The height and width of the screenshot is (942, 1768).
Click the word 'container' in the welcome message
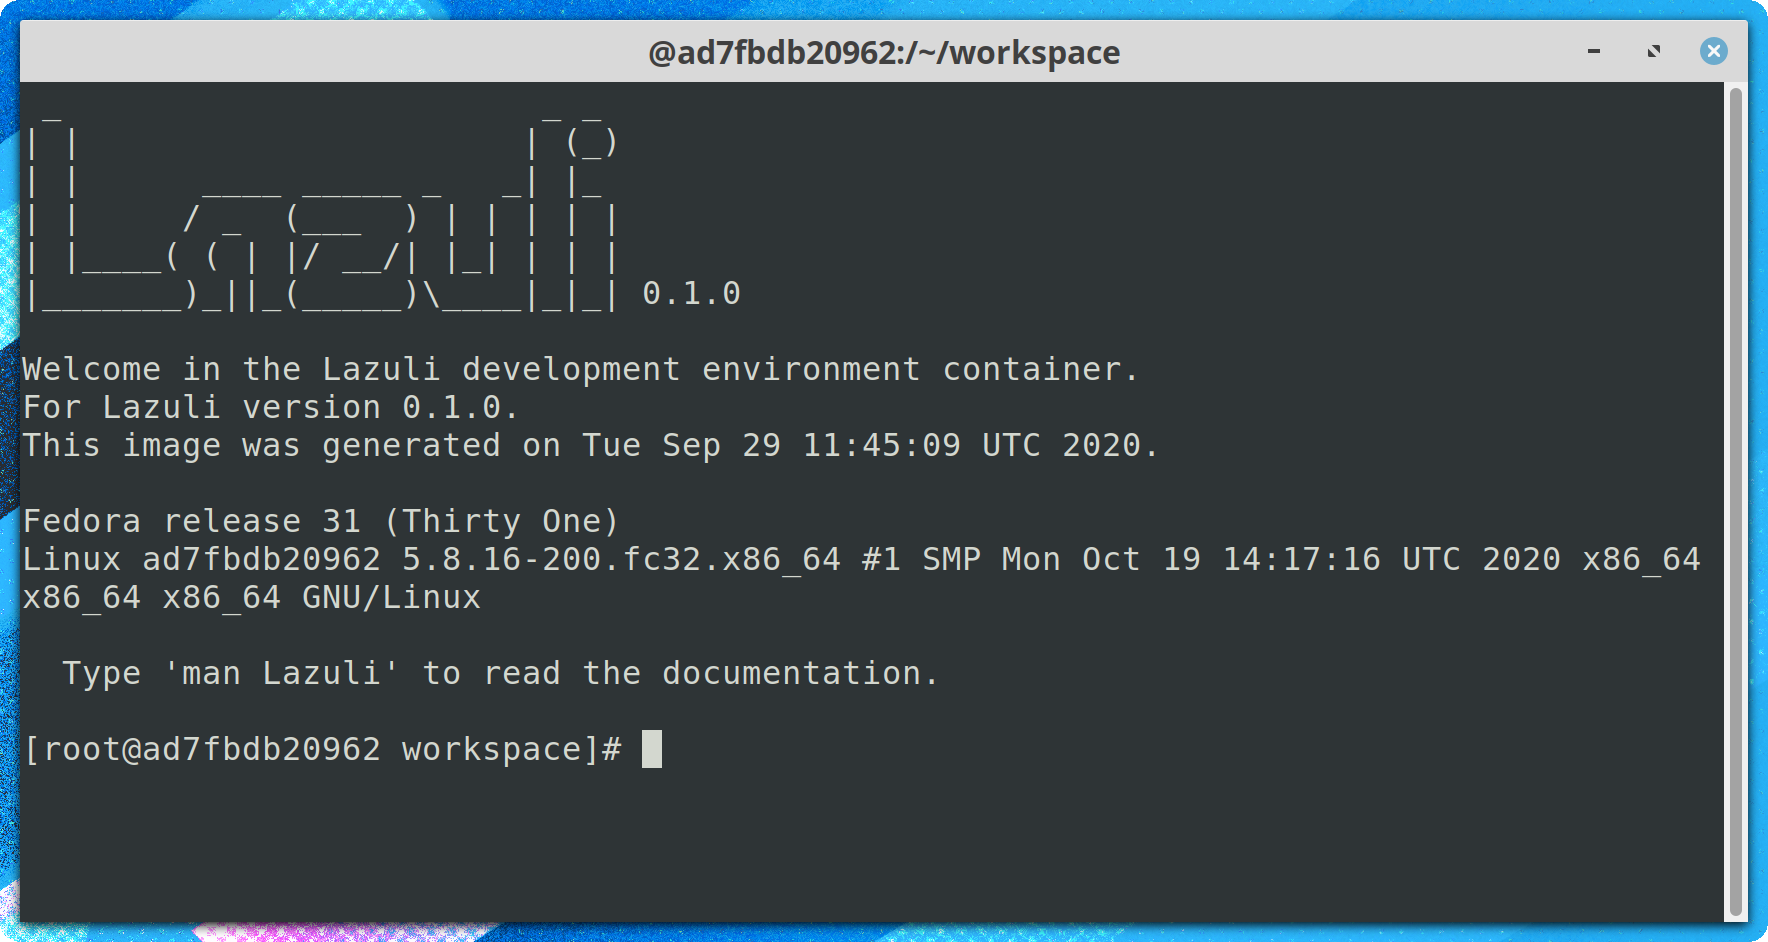pyautogui.click(x=1030, y=370)
